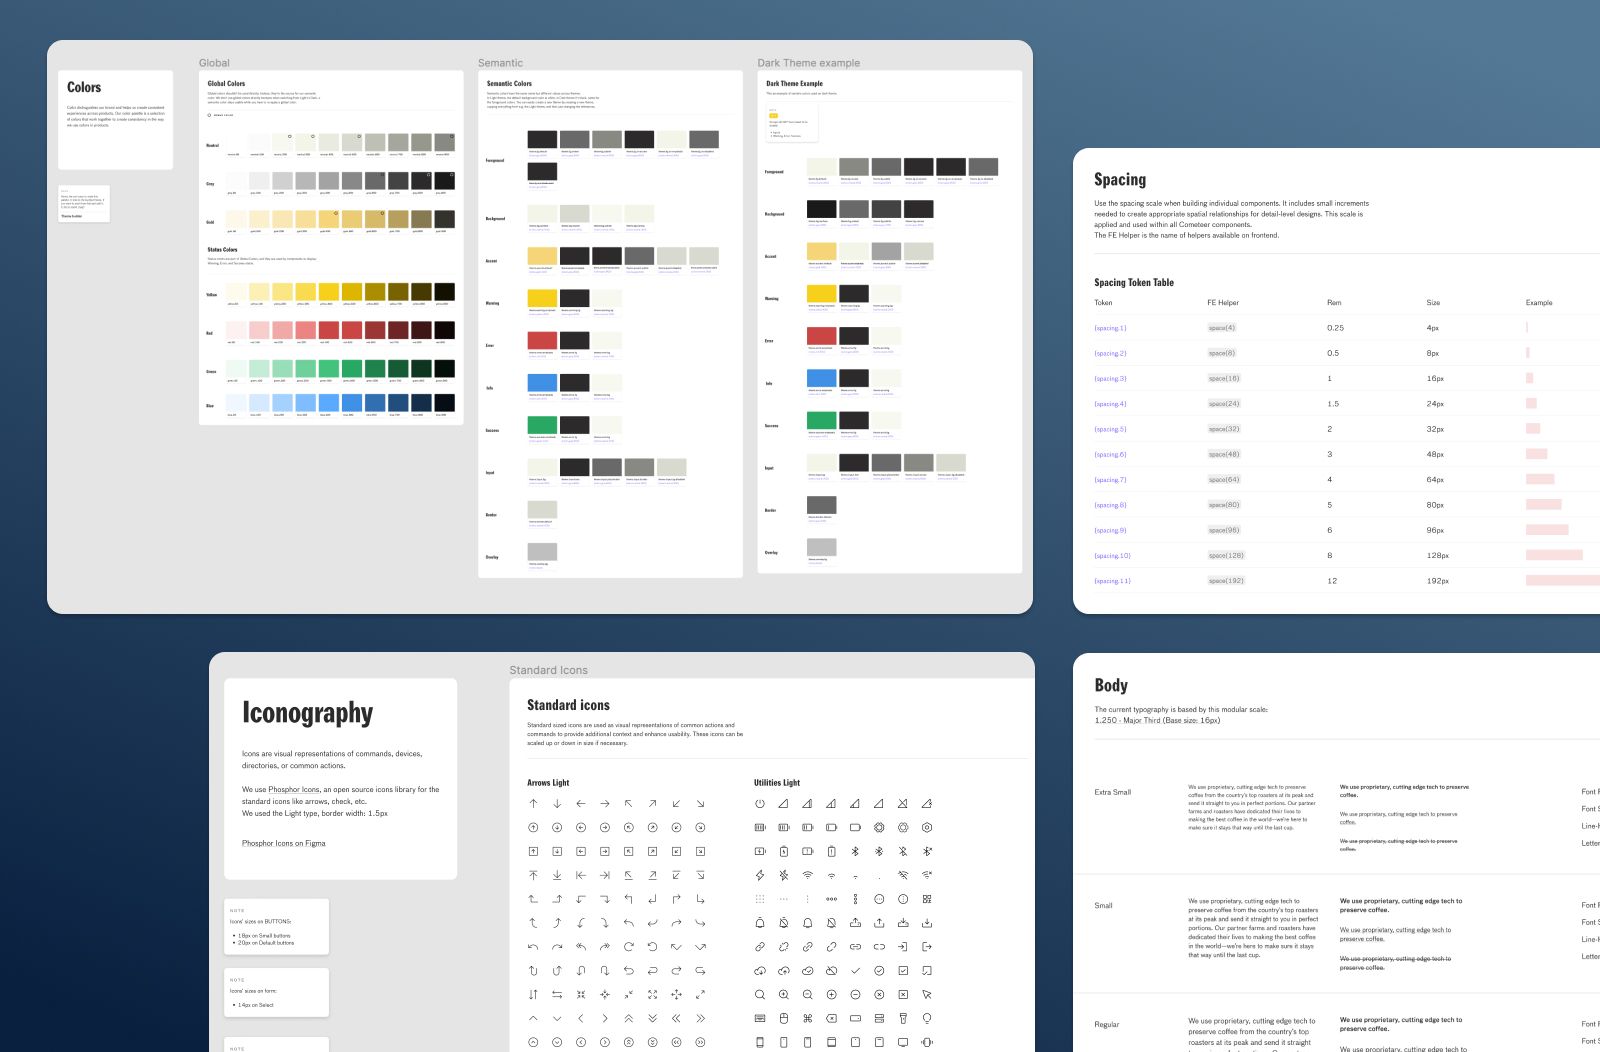Click the {spacing.11} token link
This screenshot has width=1600, height=1052.
(x=1112, y=581)
